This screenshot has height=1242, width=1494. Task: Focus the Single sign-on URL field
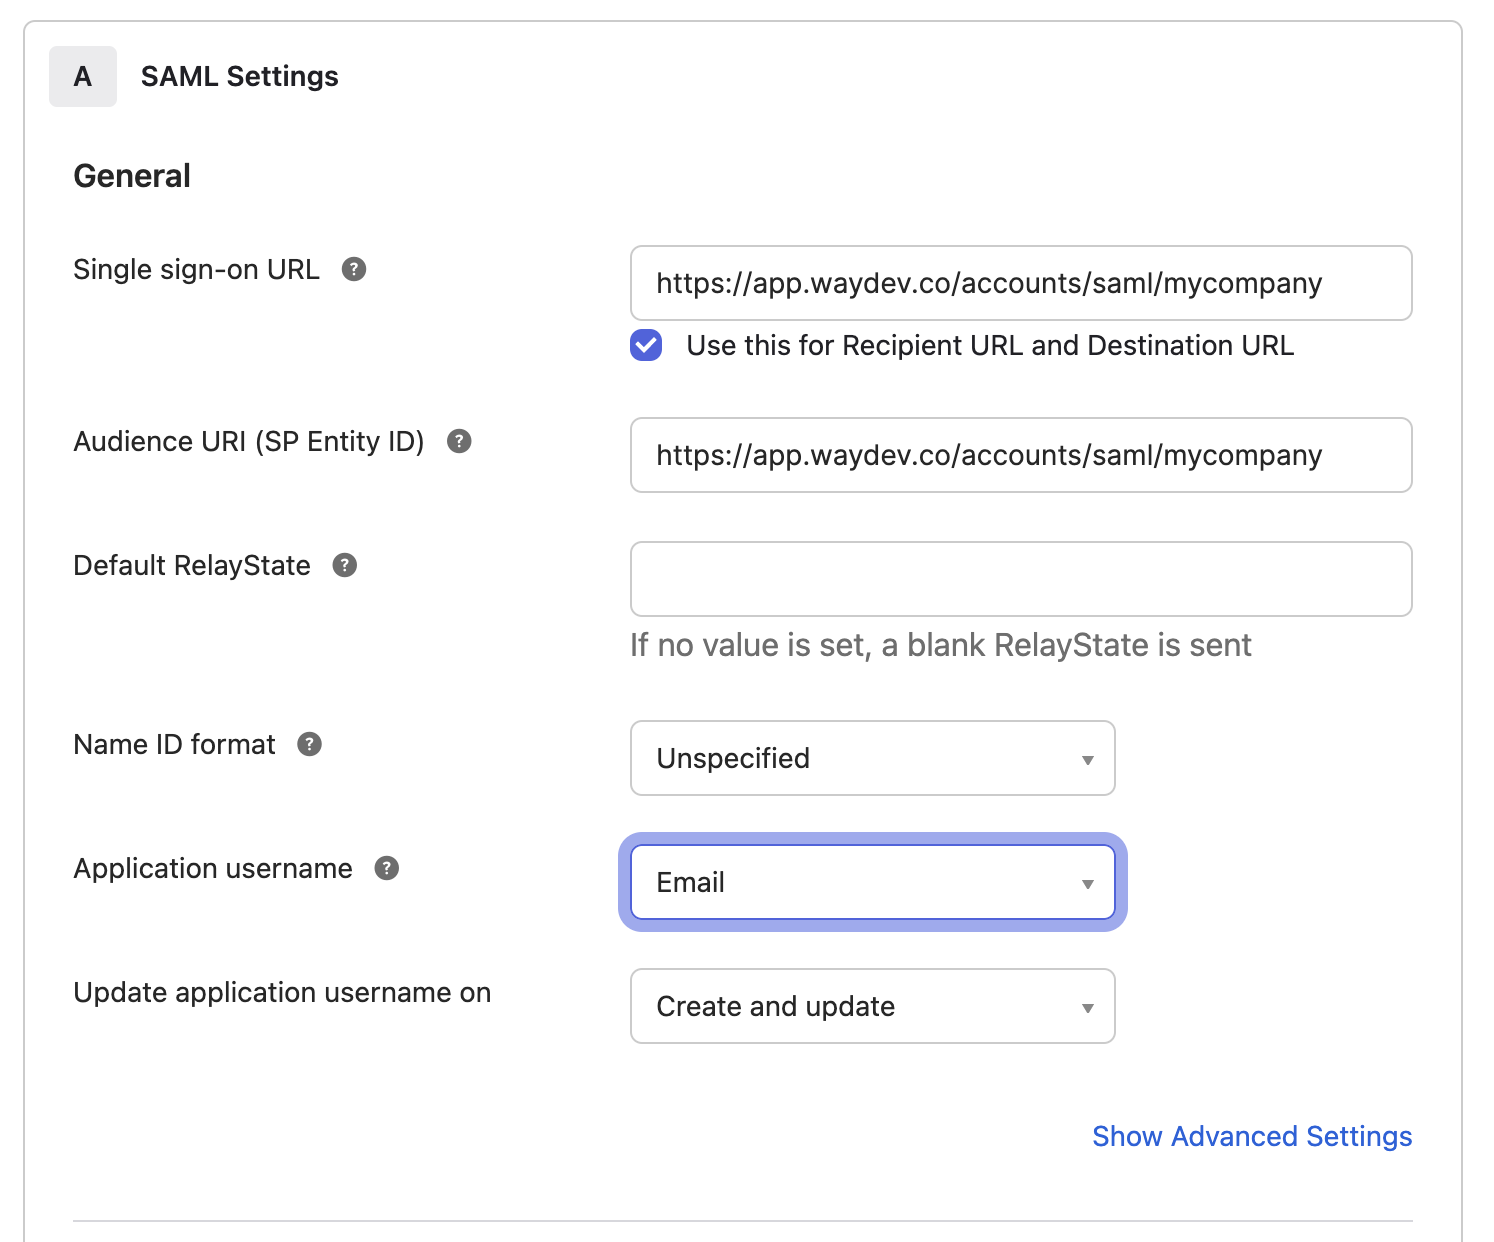click(x=1020, y=283)
